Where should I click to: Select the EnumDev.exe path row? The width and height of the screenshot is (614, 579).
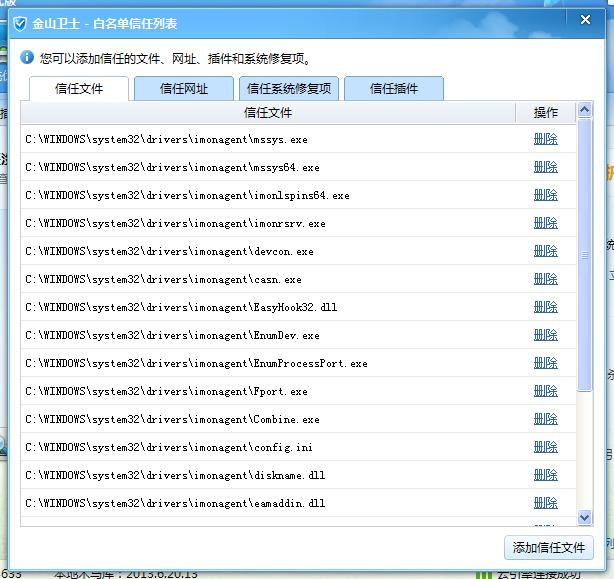298,335
